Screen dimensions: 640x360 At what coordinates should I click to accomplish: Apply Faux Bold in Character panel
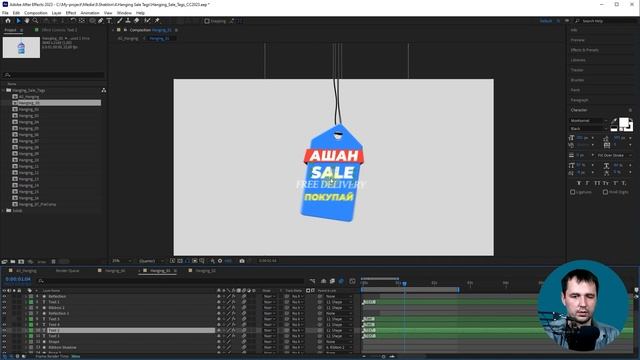point(579,183)
